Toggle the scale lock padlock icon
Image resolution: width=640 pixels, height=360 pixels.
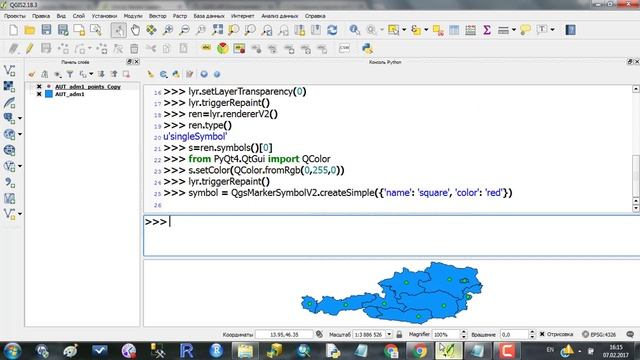(x=399, y=334)
